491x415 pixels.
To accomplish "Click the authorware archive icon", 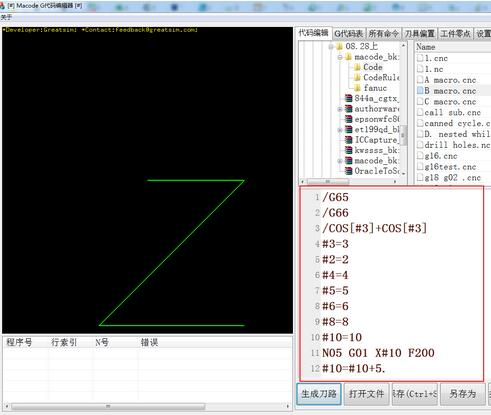I will 348,109.
